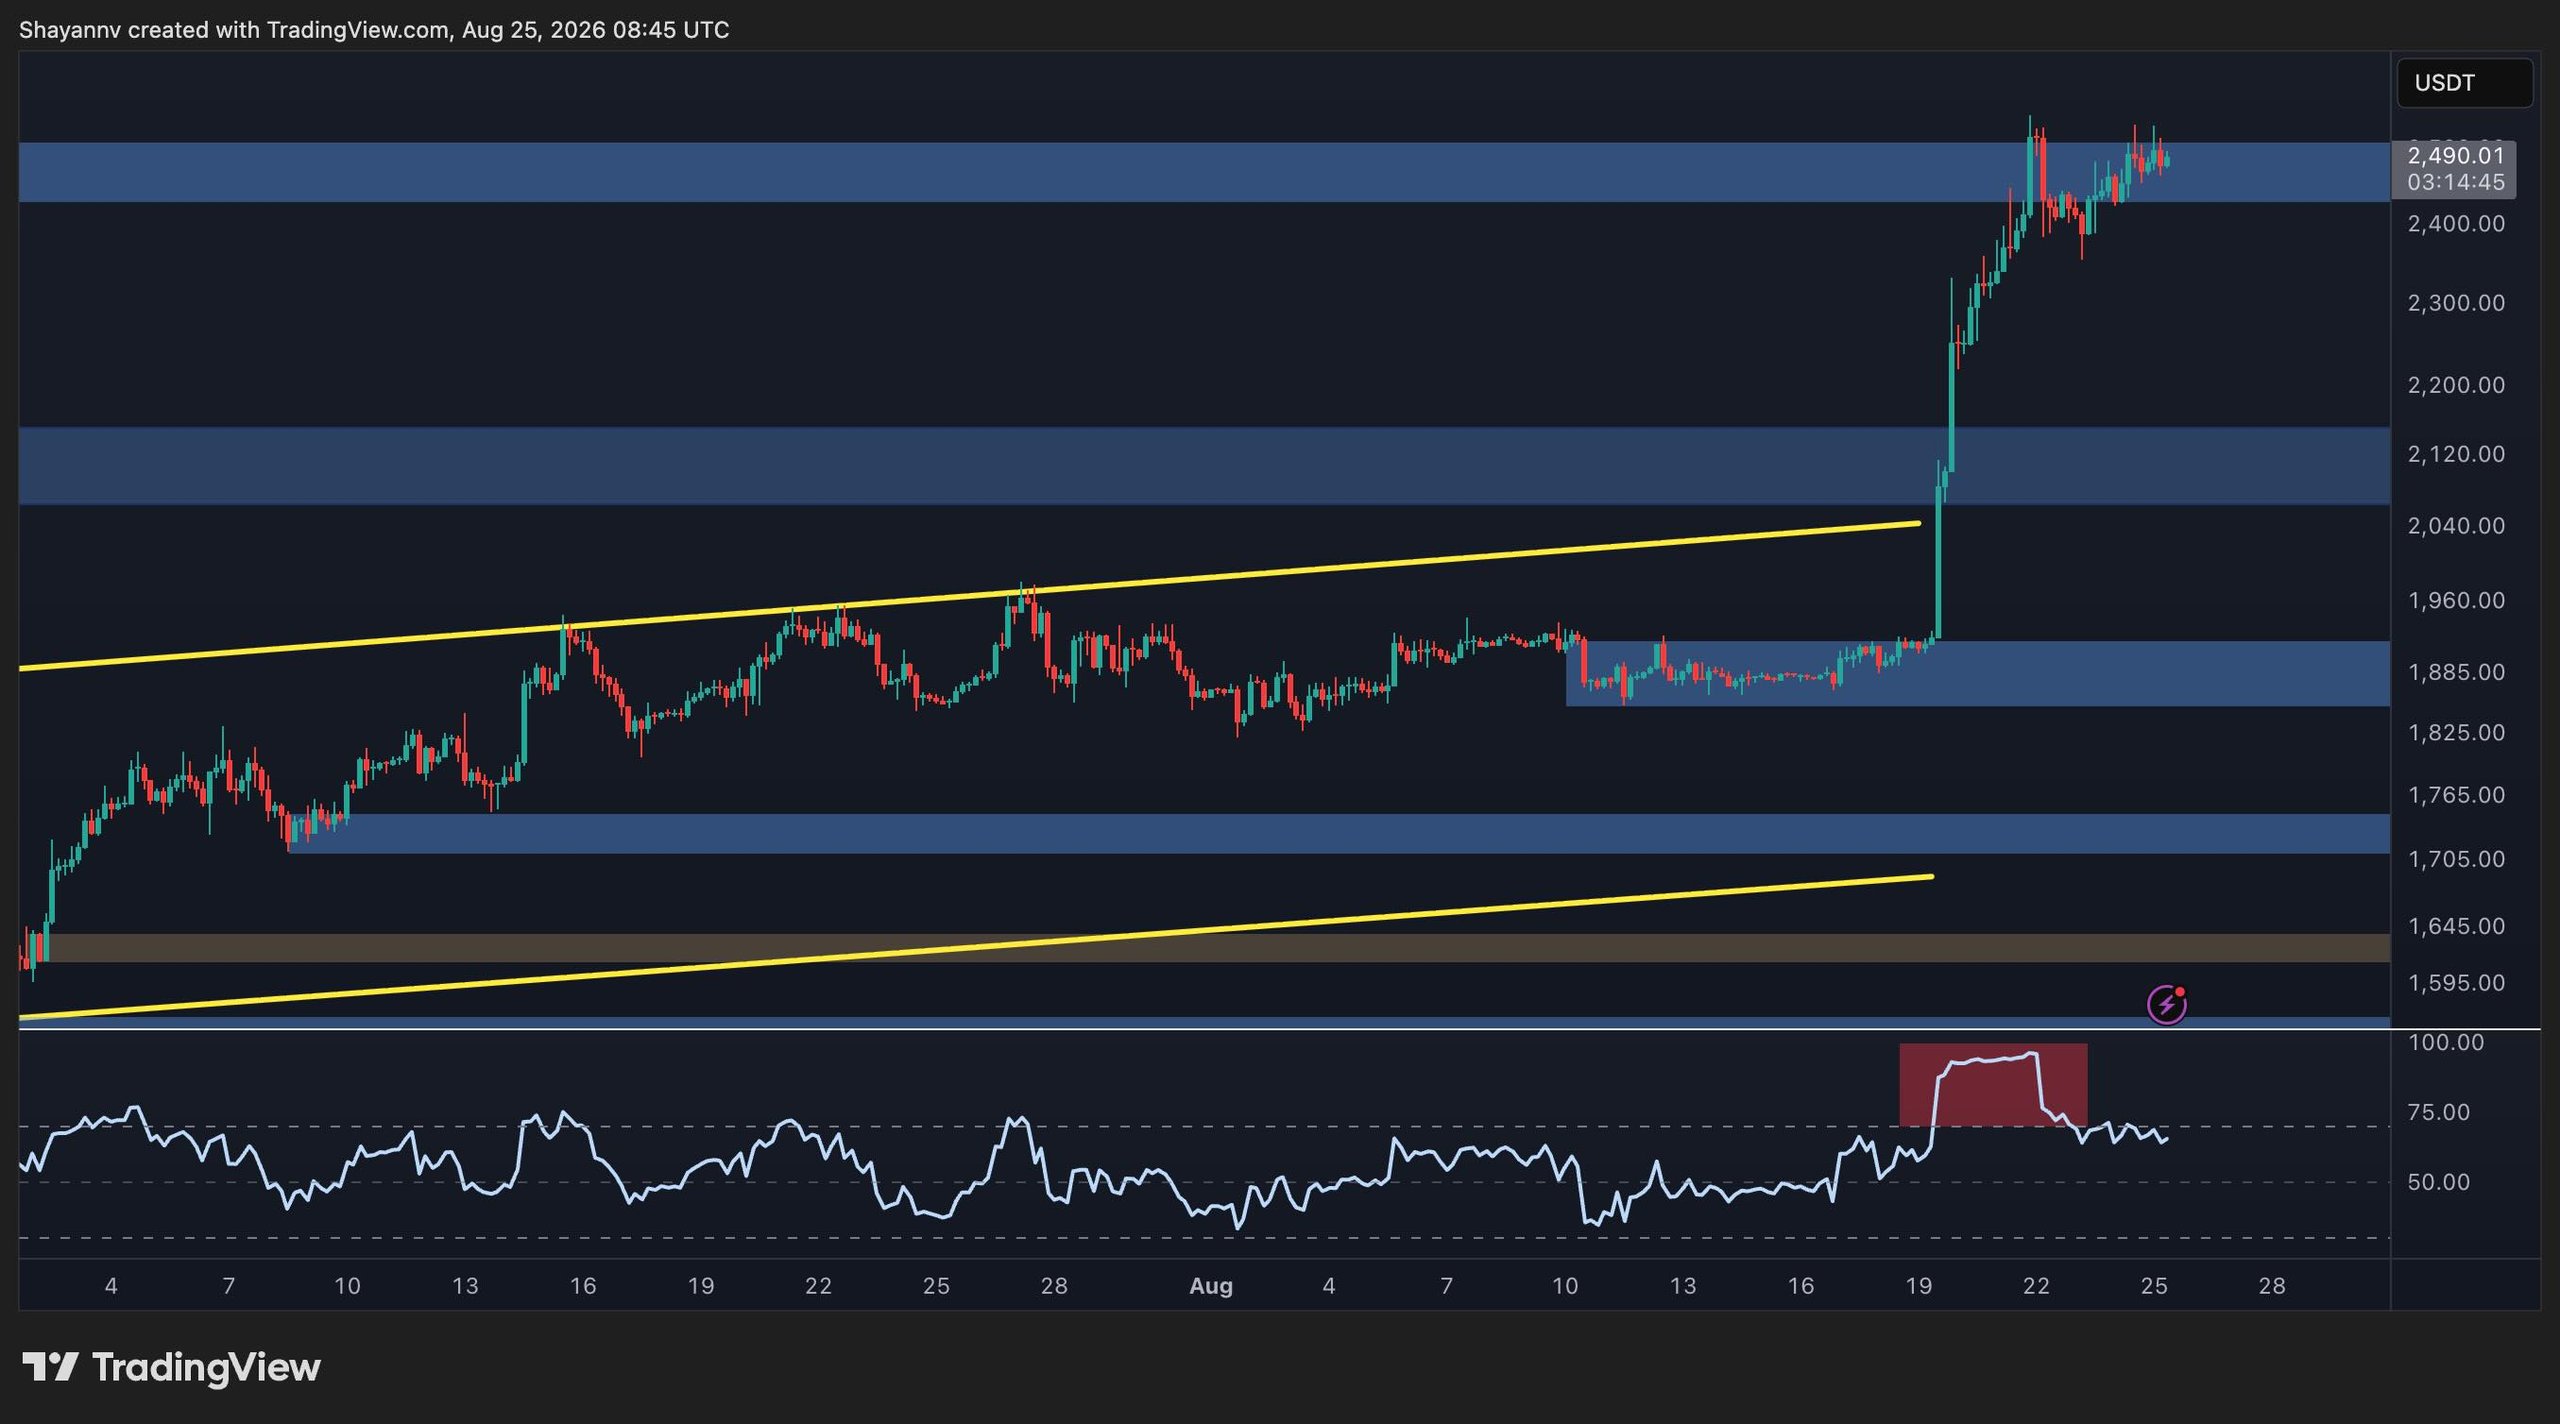Click the RSI 75.00 scale label
Image resolution: width=2560 pixels, height=1424 pixels.
2439,1113
